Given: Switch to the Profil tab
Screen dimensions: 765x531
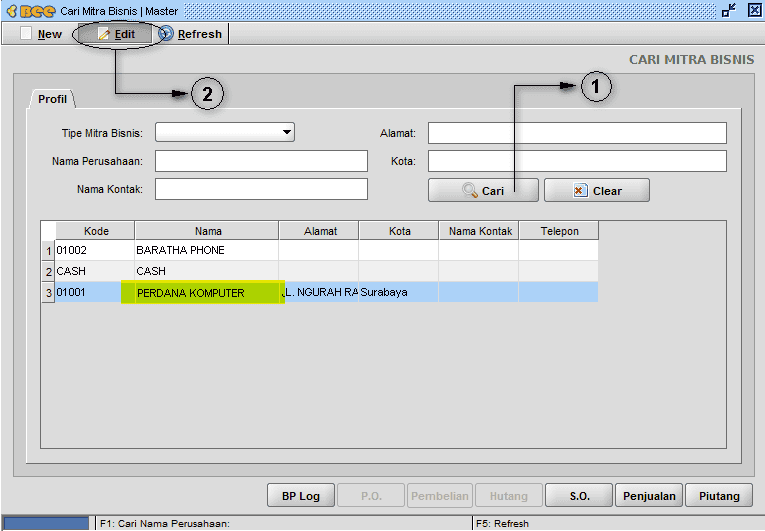Looking at the screenshot, I should tap(52, 99).
